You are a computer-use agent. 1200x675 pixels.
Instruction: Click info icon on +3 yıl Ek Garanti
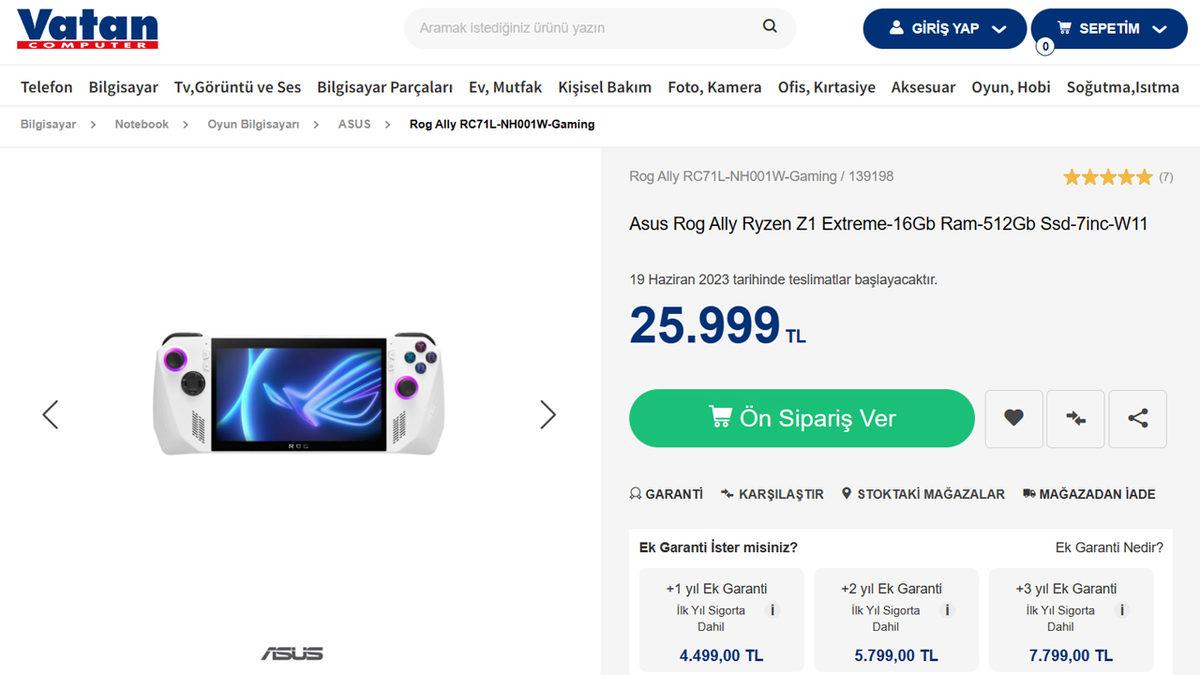[x=1121, y=609]
